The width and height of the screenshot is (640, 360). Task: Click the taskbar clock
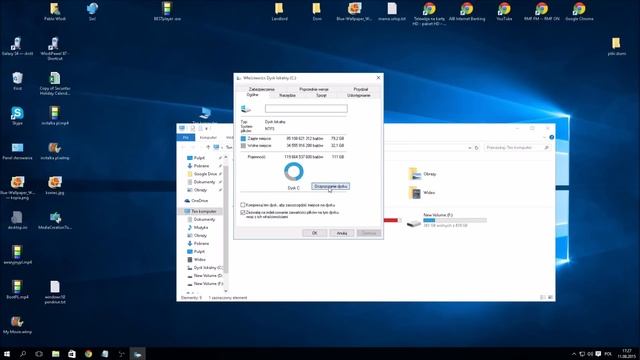627,353
